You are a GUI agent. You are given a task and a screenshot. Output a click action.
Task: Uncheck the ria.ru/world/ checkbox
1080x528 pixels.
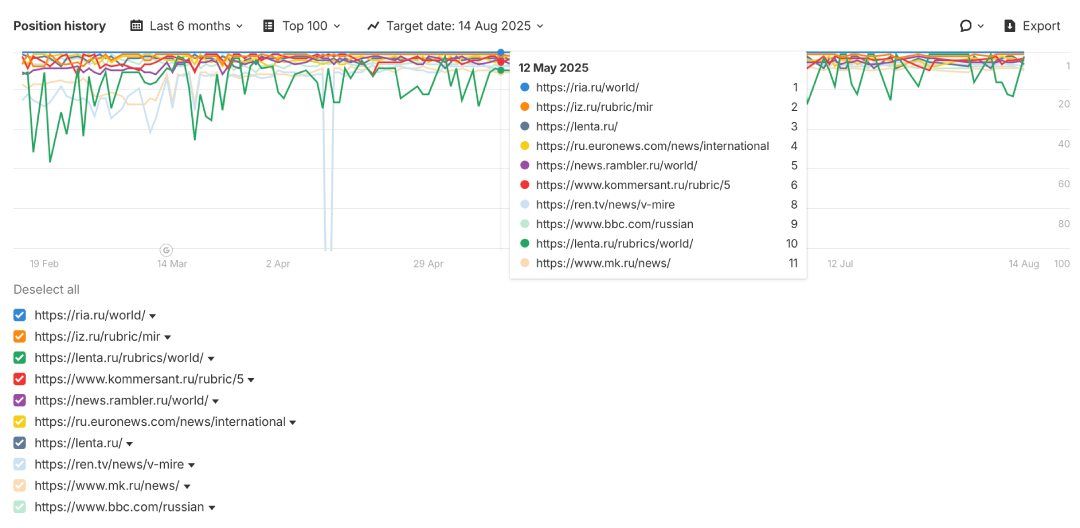coord(20,315)
